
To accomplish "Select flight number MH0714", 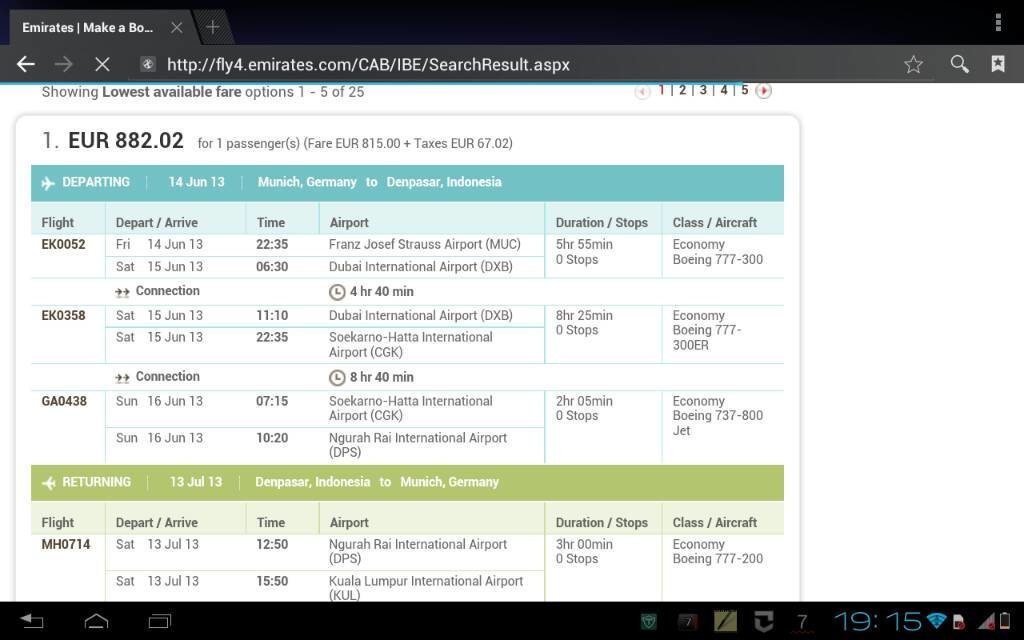I will click(x=66, y=544).
